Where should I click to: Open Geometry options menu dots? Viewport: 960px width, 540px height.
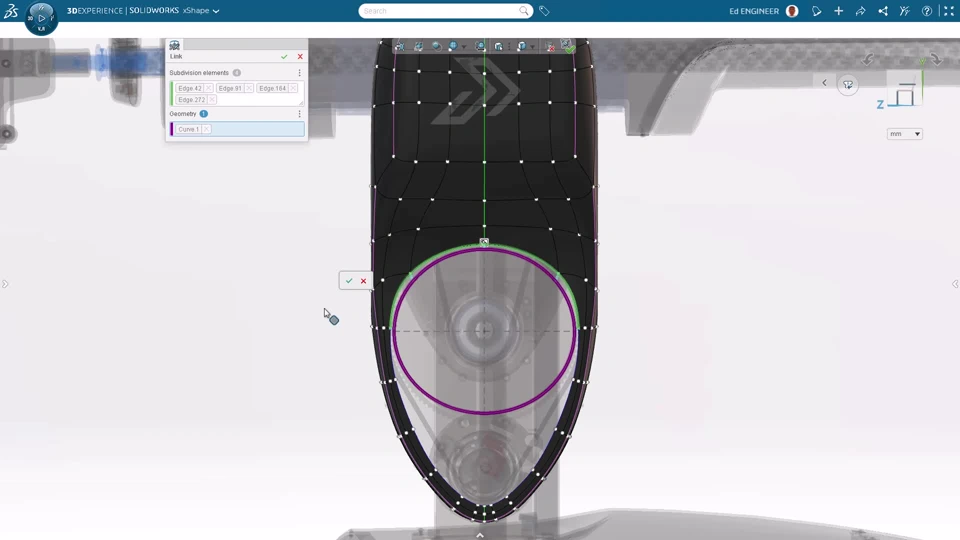[x=299, y=114]
